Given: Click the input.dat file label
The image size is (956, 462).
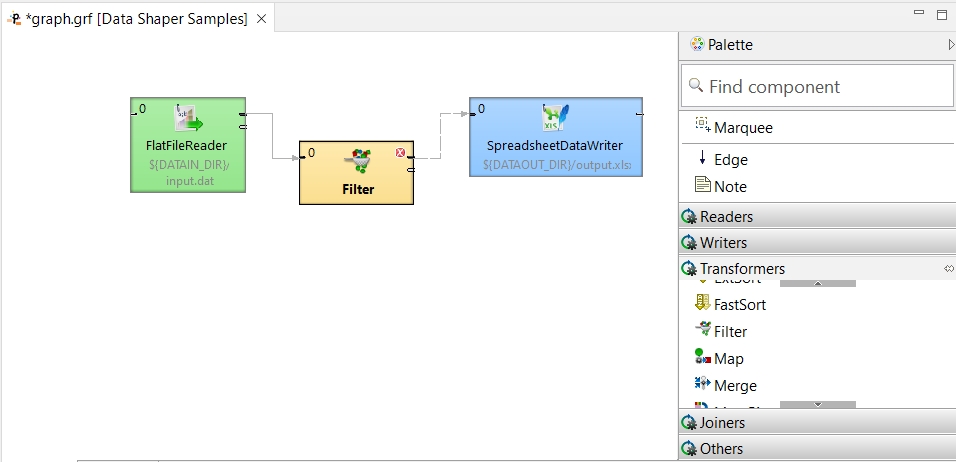Looking at the screenshot, I should click(x=190, y=181).
